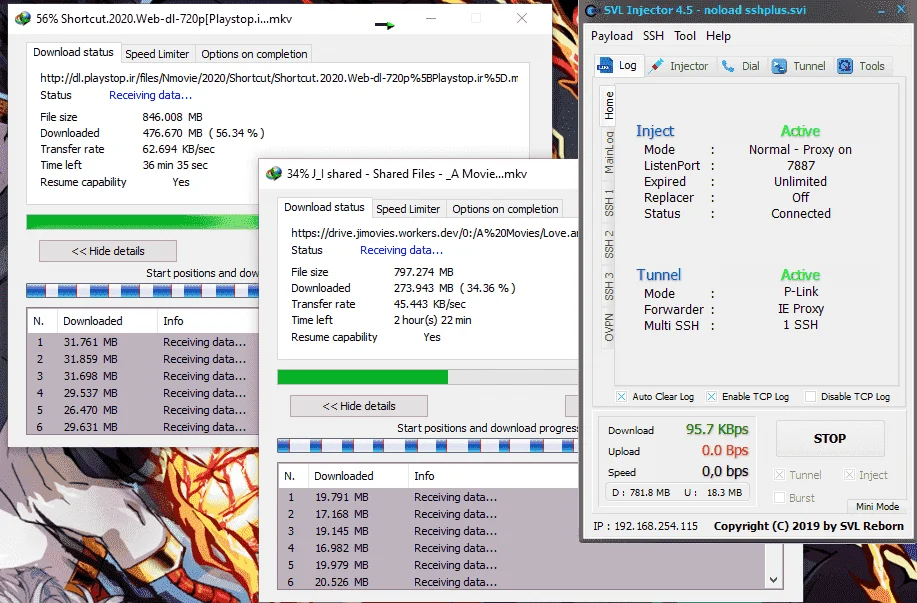This screenshot has width=917, height=603.
Task: Click the segment progress strip in J_I shared window
Action: click(x=428, y=446)
